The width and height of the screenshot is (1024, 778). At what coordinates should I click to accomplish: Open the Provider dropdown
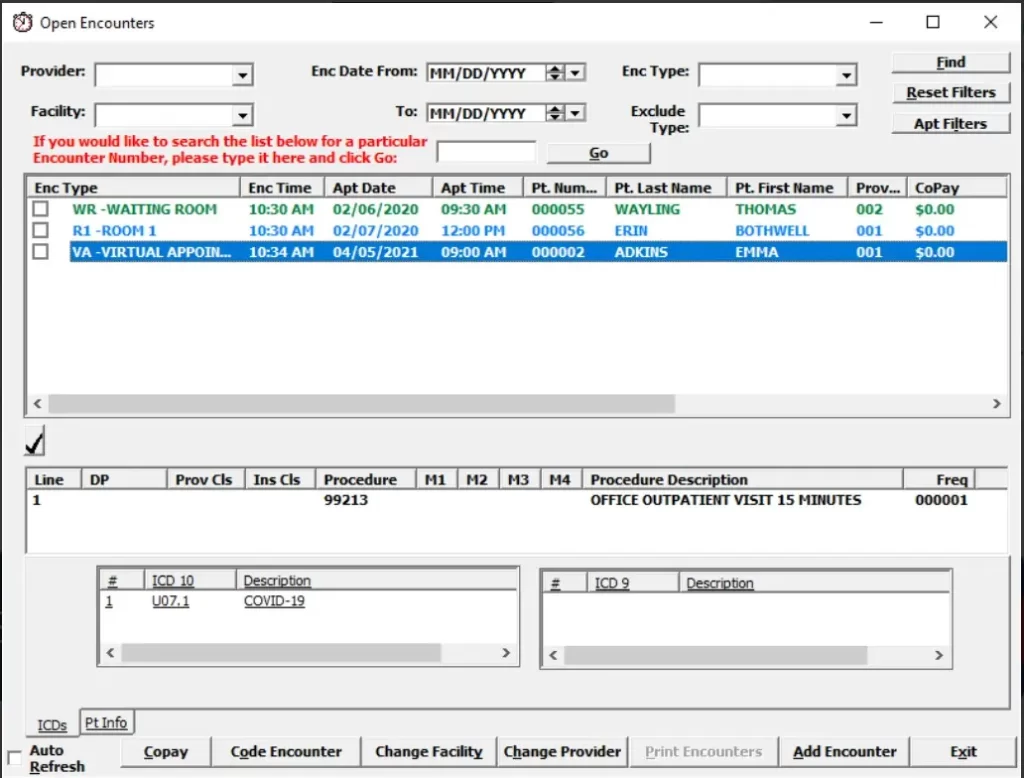pos(245,73)
